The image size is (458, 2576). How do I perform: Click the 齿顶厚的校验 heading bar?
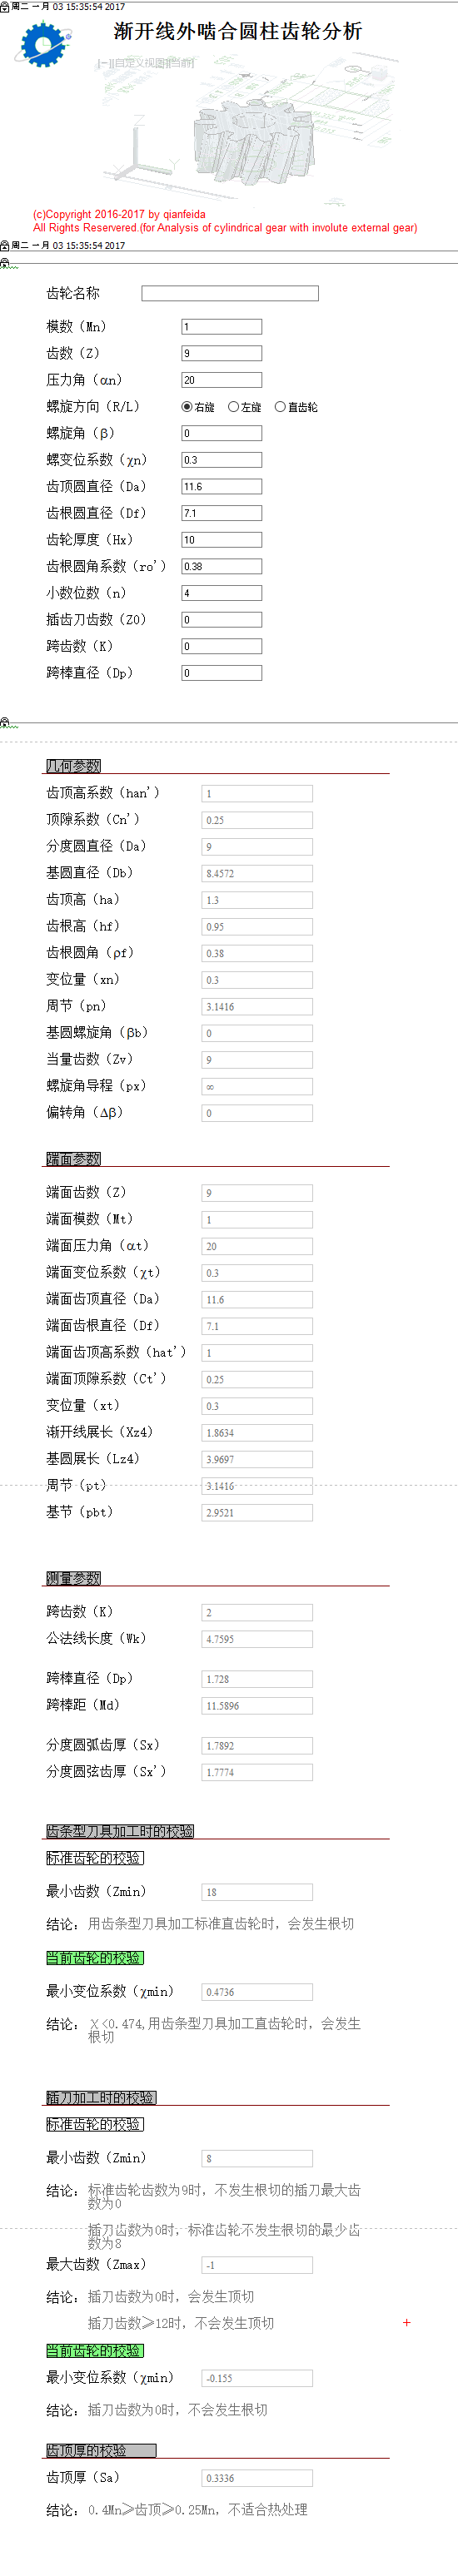pyautogui.click(x=101, y=2450)
